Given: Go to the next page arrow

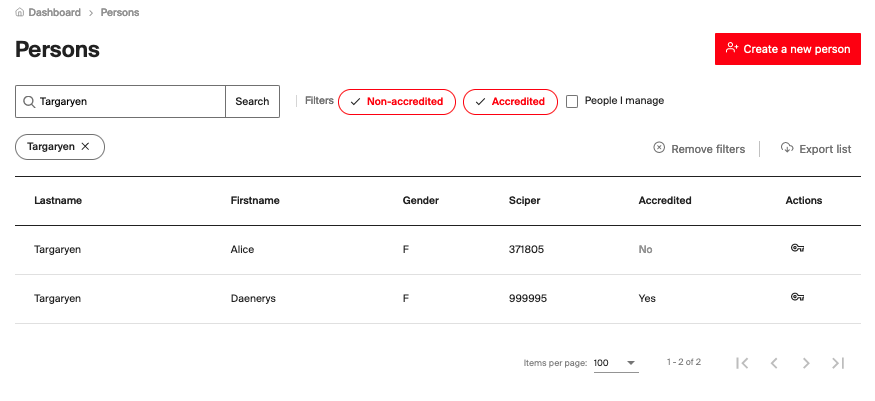Looking at the screenshot, I should [x=806, y=363].
